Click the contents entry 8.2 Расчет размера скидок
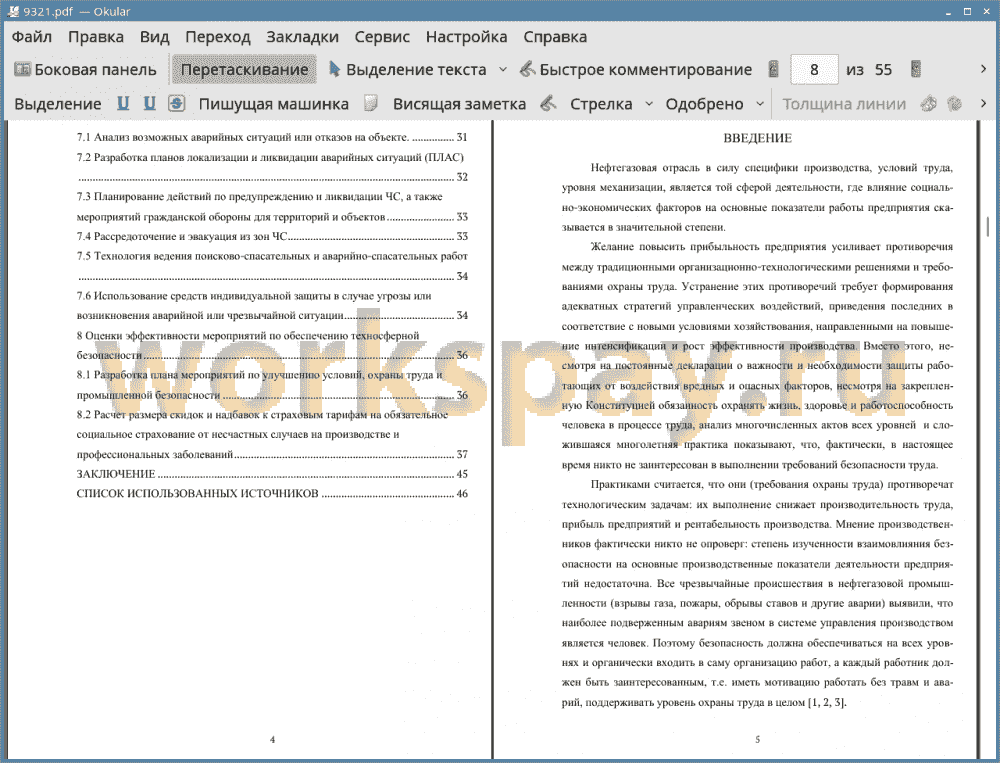Image resolution: width=1000 pixels, height=763 pixels. [272, 434]
